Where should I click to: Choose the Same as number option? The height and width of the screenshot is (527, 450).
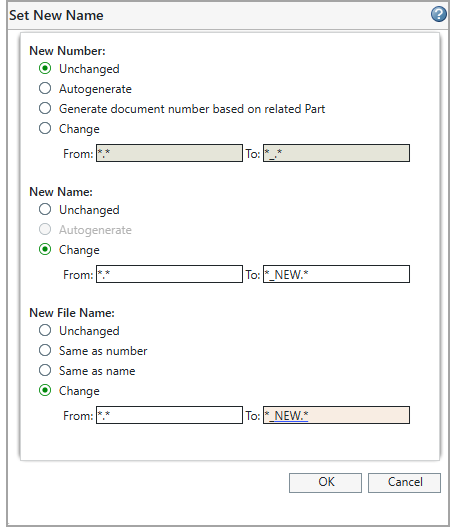[45, 351]
